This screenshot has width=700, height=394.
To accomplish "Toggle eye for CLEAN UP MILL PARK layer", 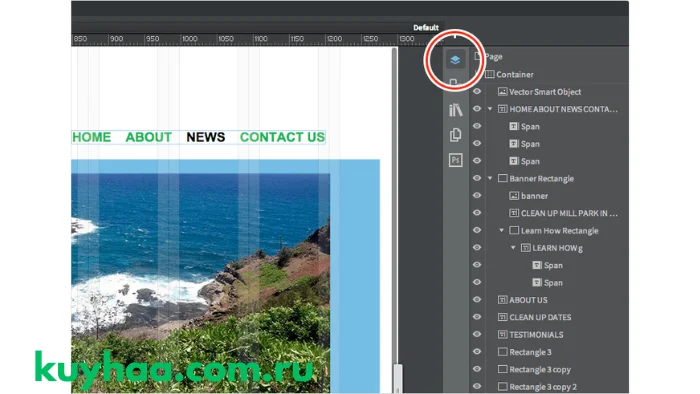I will pos(477,213).
